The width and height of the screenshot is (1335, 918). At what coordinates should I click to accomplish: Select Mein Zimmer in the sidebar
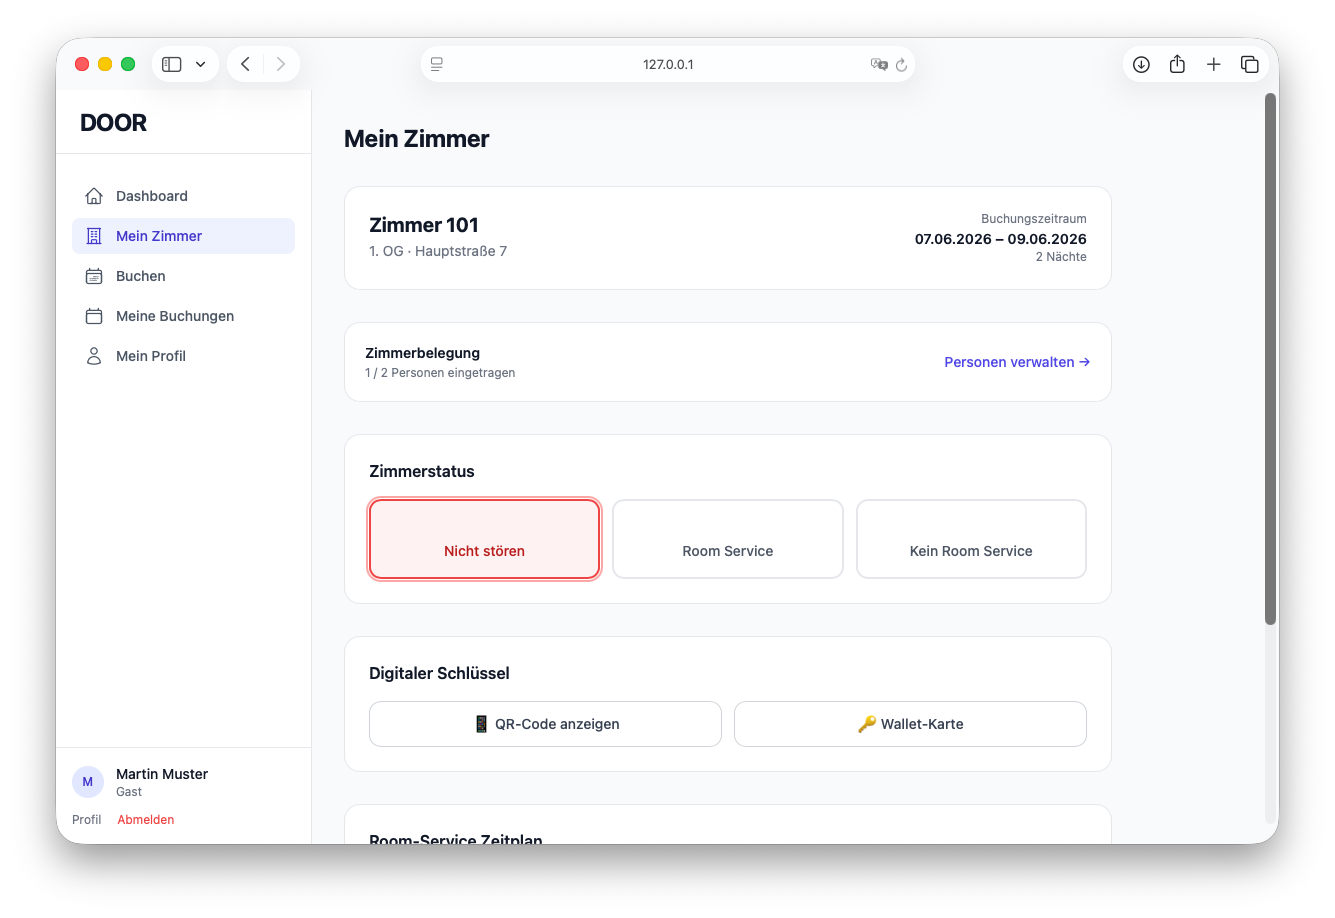tap(183, 236)
